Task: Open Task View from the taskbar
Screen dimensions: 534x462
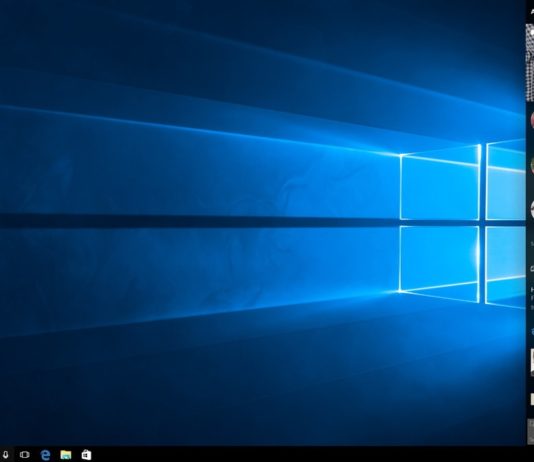Action: click(25, 455)
